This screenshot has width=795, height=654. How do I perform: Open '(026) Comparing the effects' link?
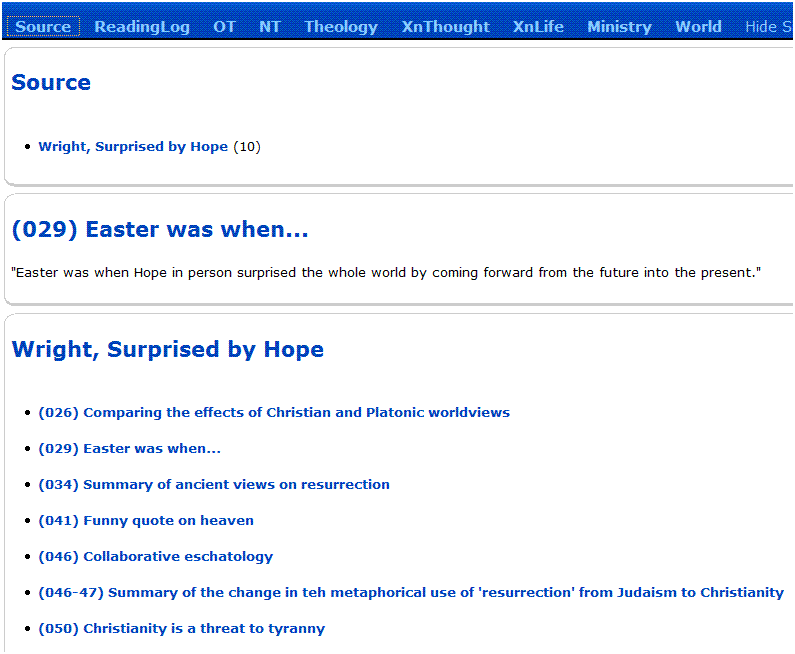pos(274,413)
